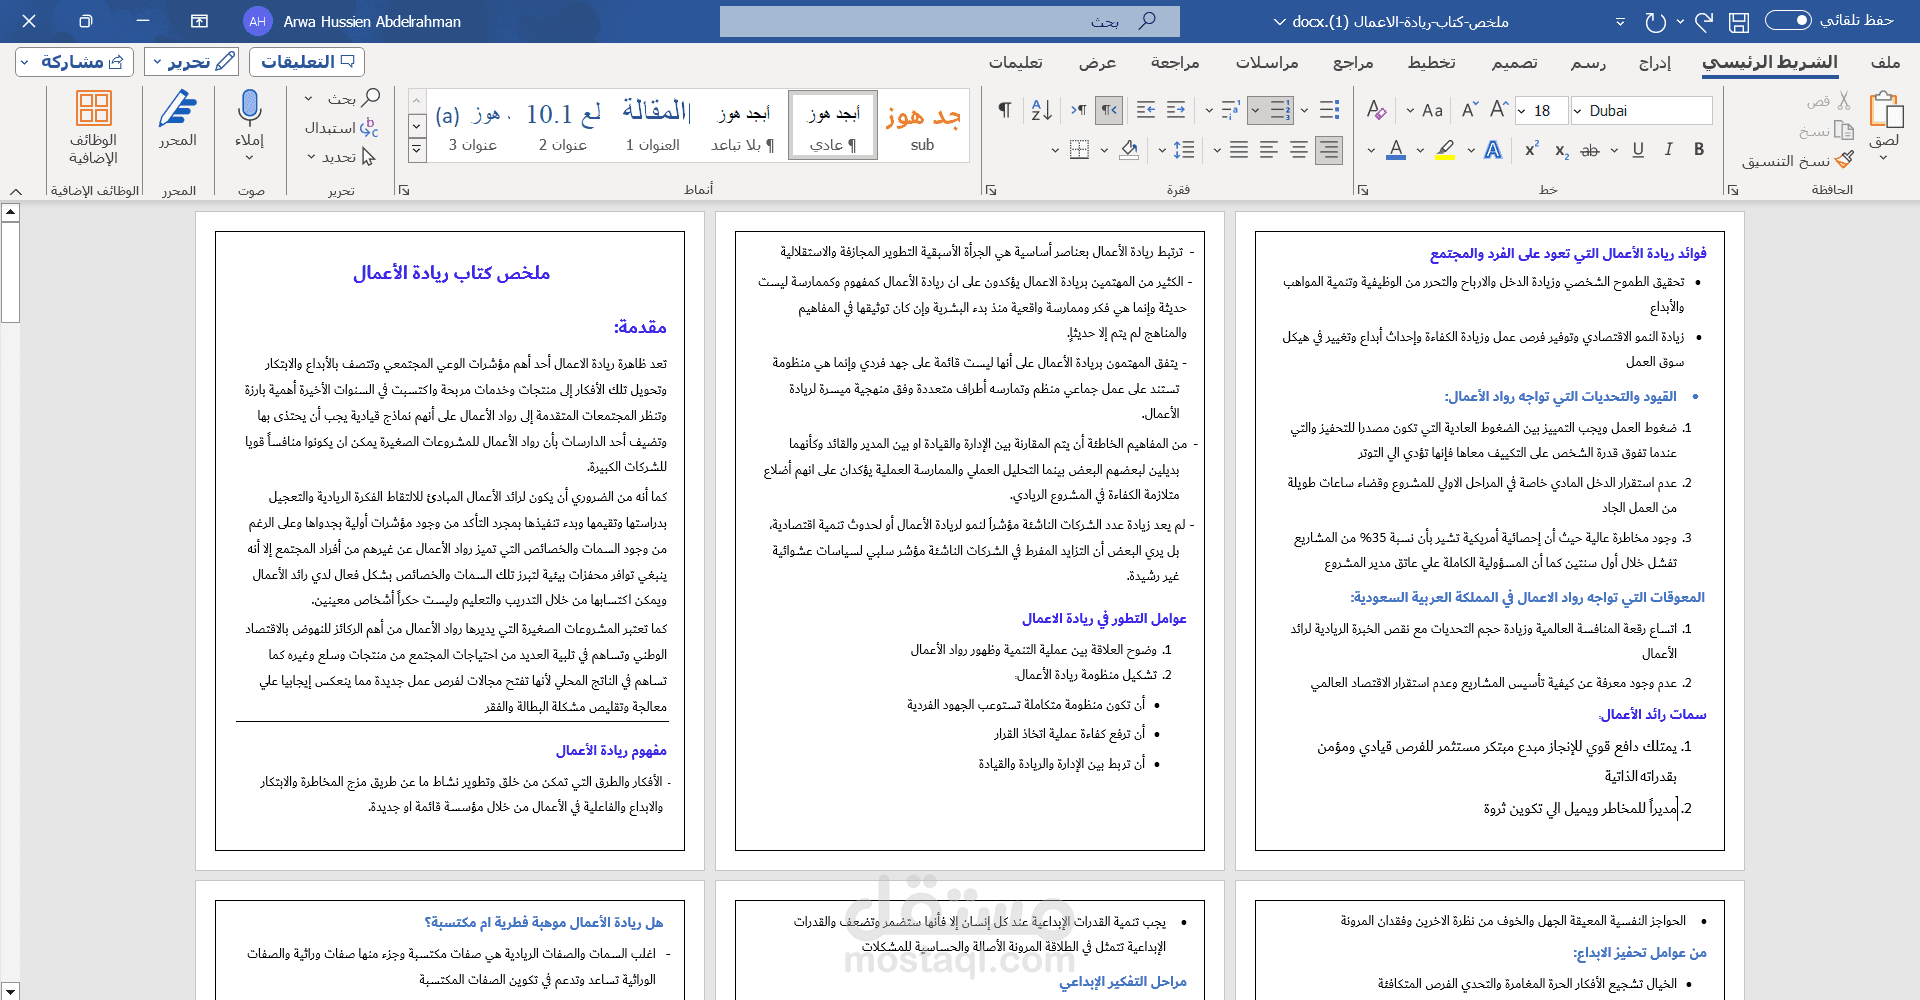
Task: Clear all formatting with eraser A icon
Action: (1376, 110)
